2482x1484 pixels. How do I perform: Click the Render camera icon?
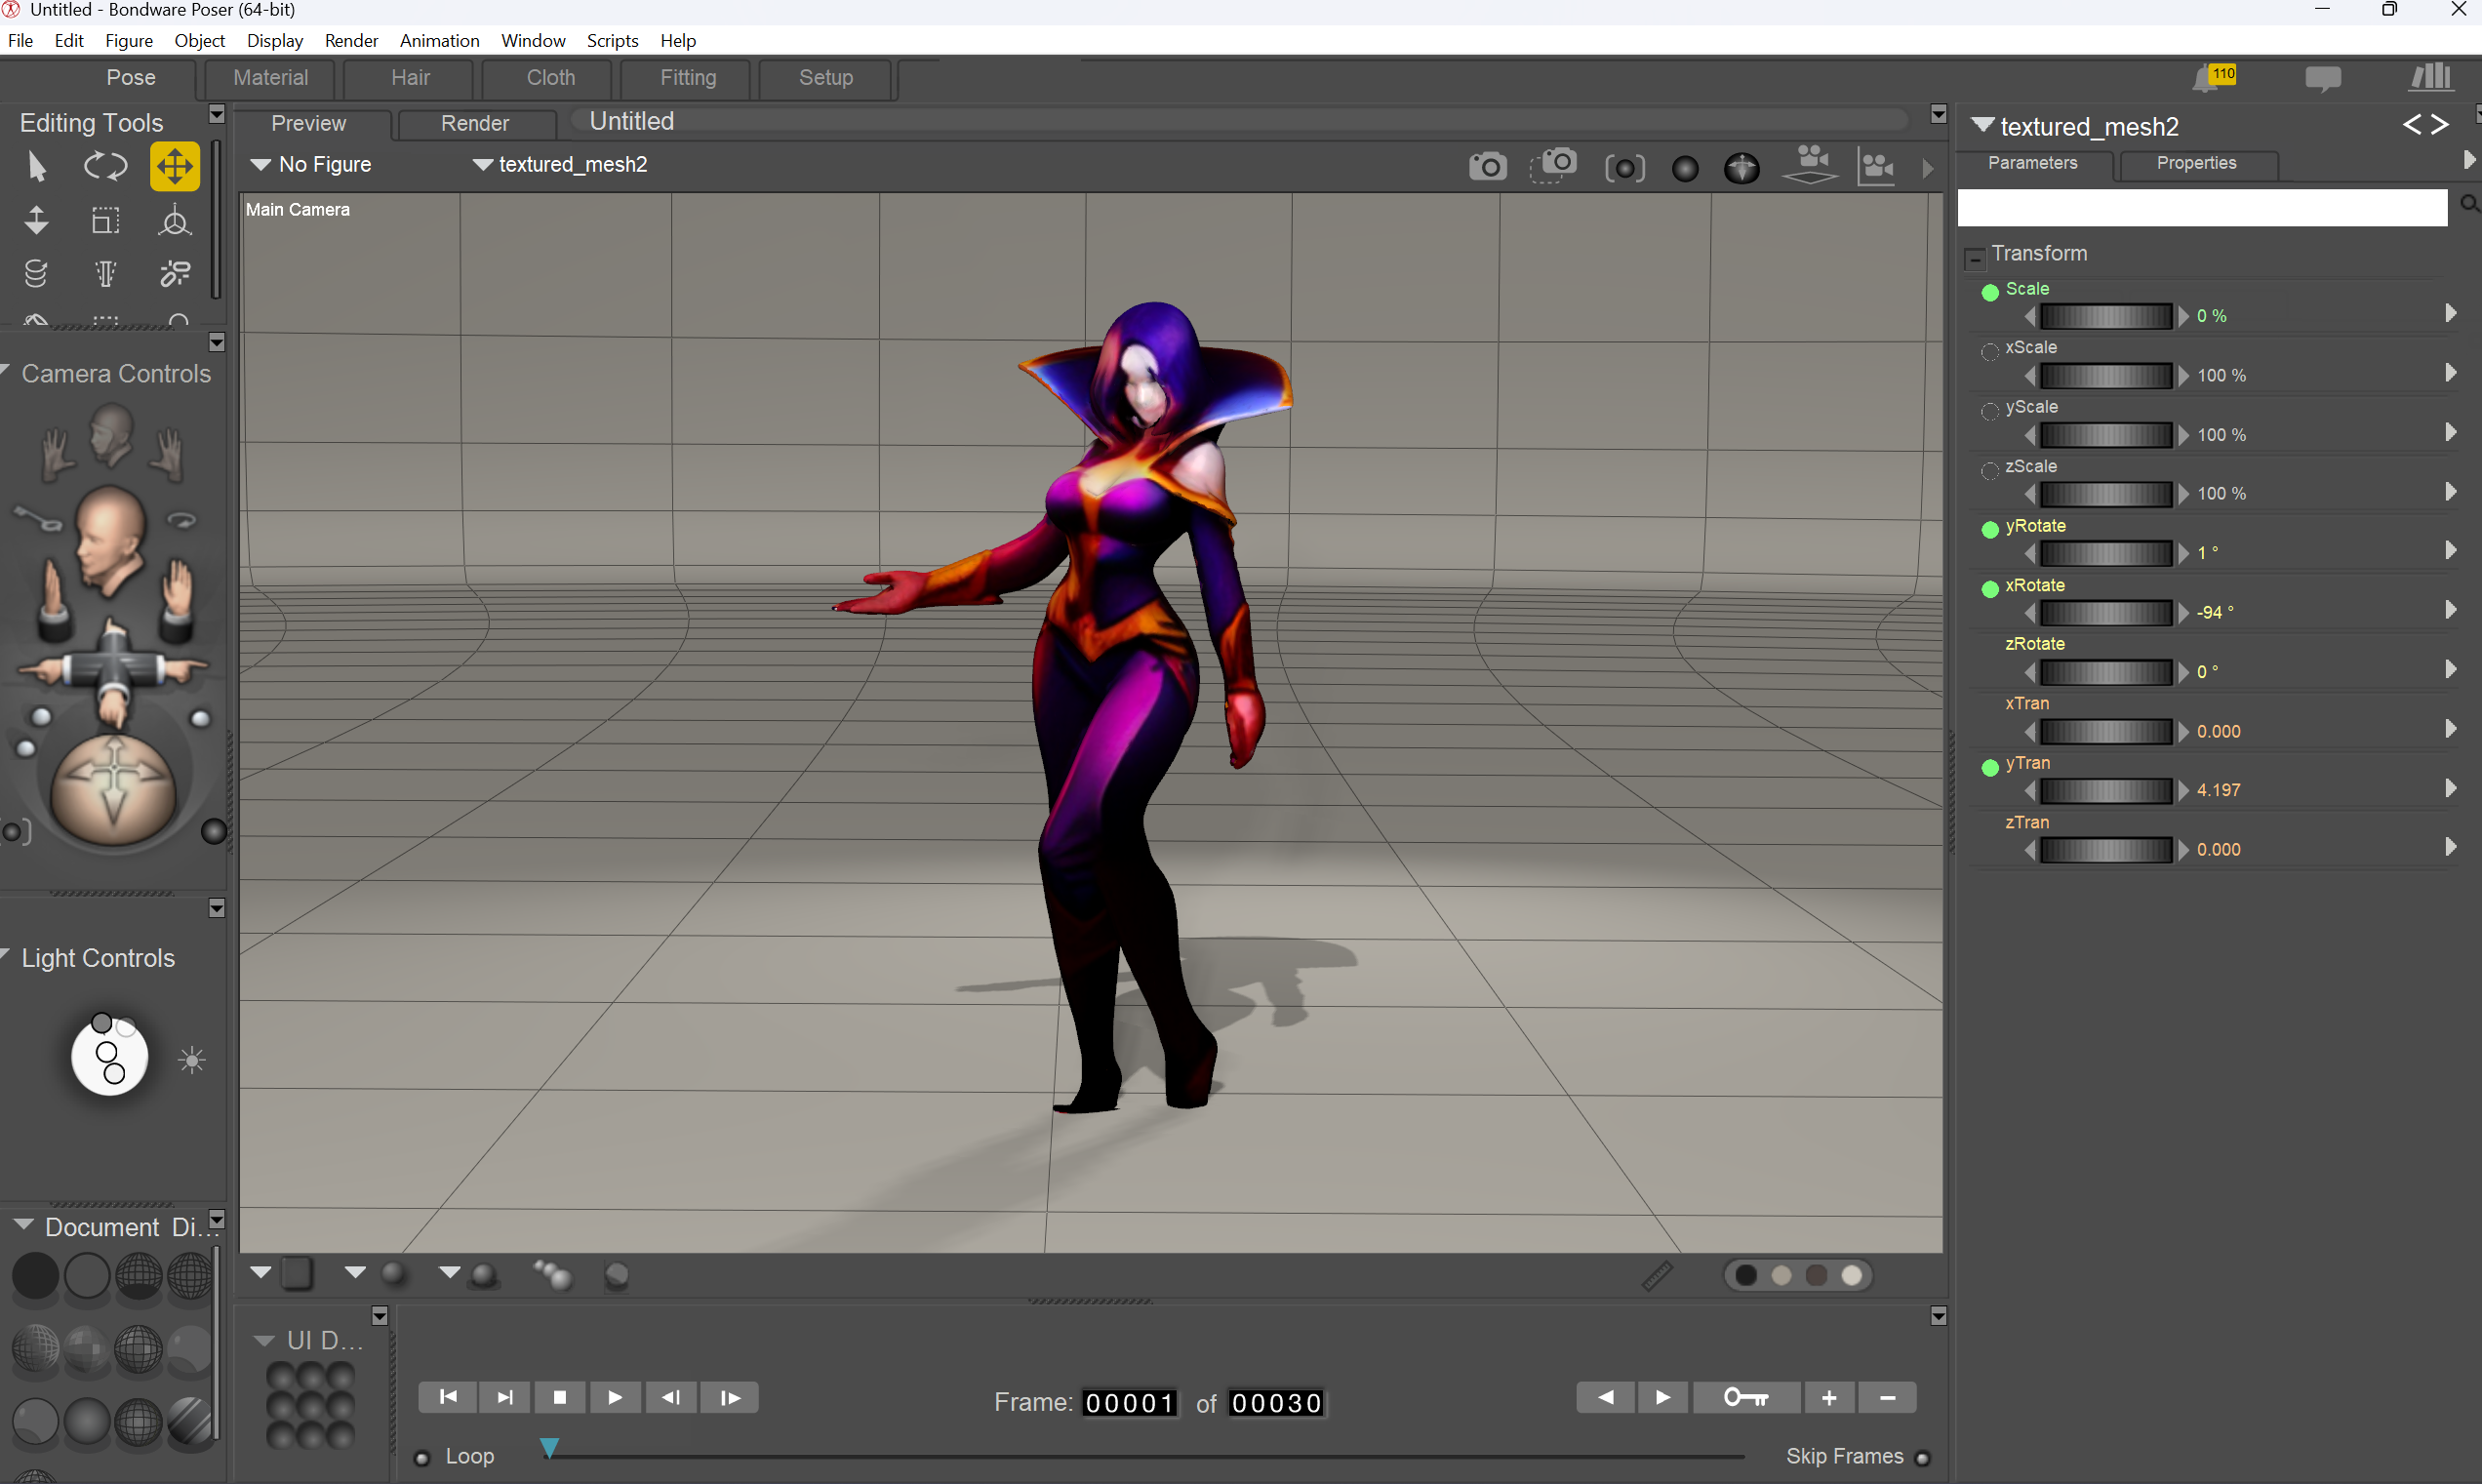(x=1487, y=167)
